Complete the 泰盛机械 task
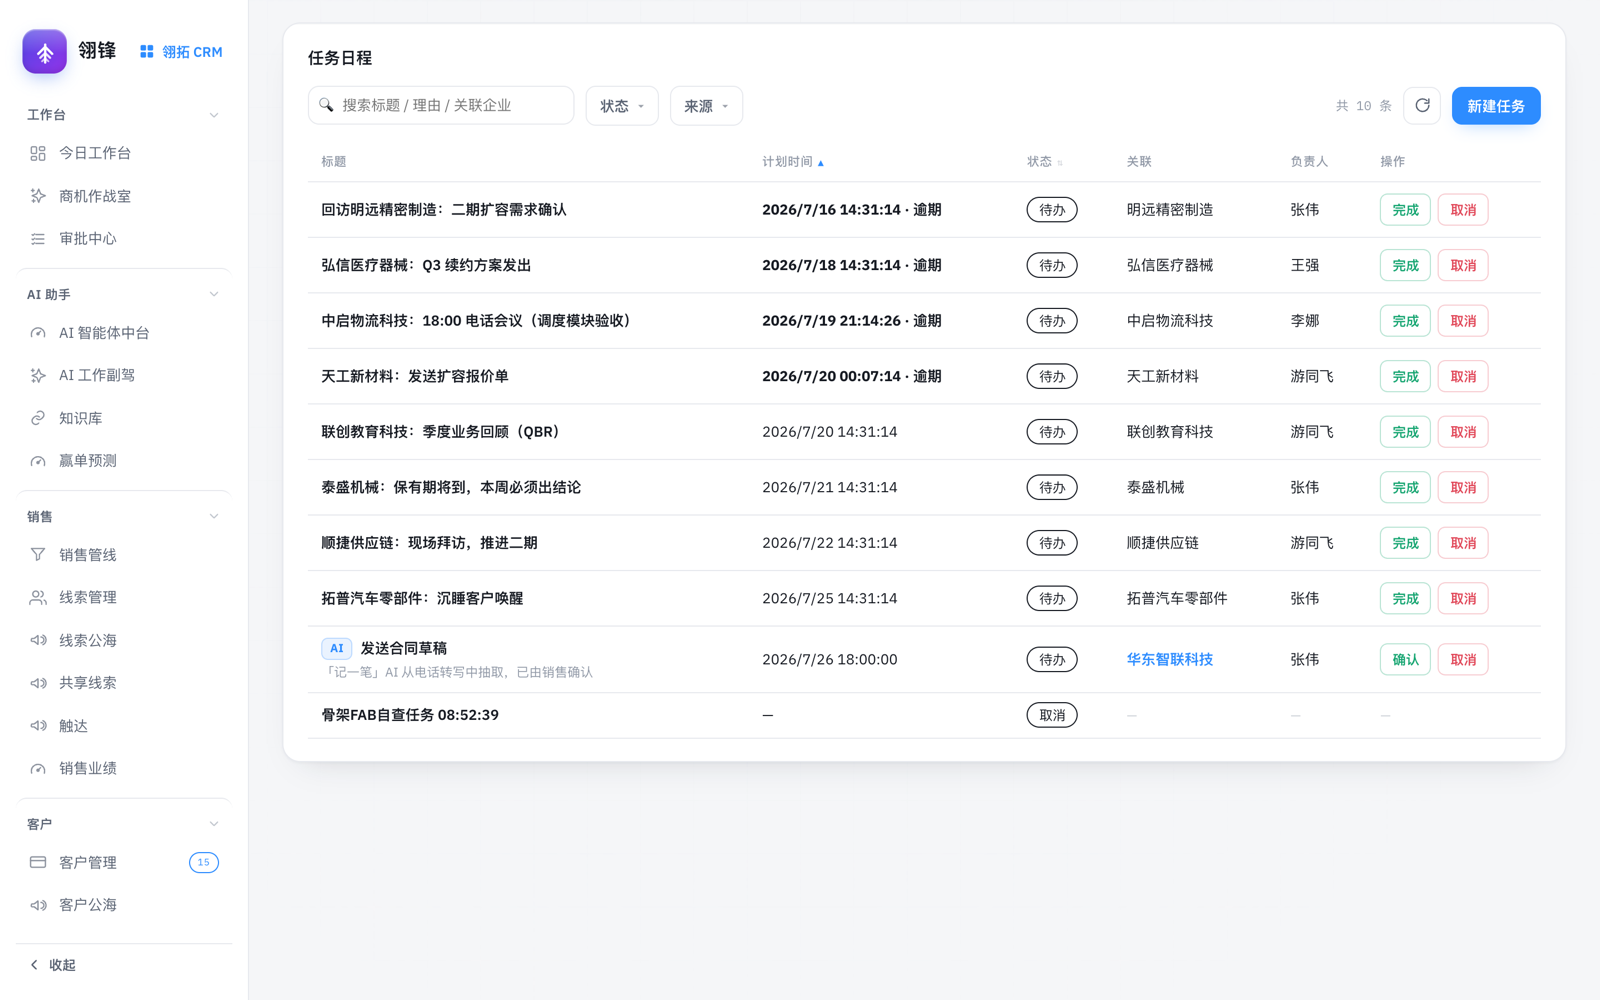1600x1000 pixels. 1405,487
